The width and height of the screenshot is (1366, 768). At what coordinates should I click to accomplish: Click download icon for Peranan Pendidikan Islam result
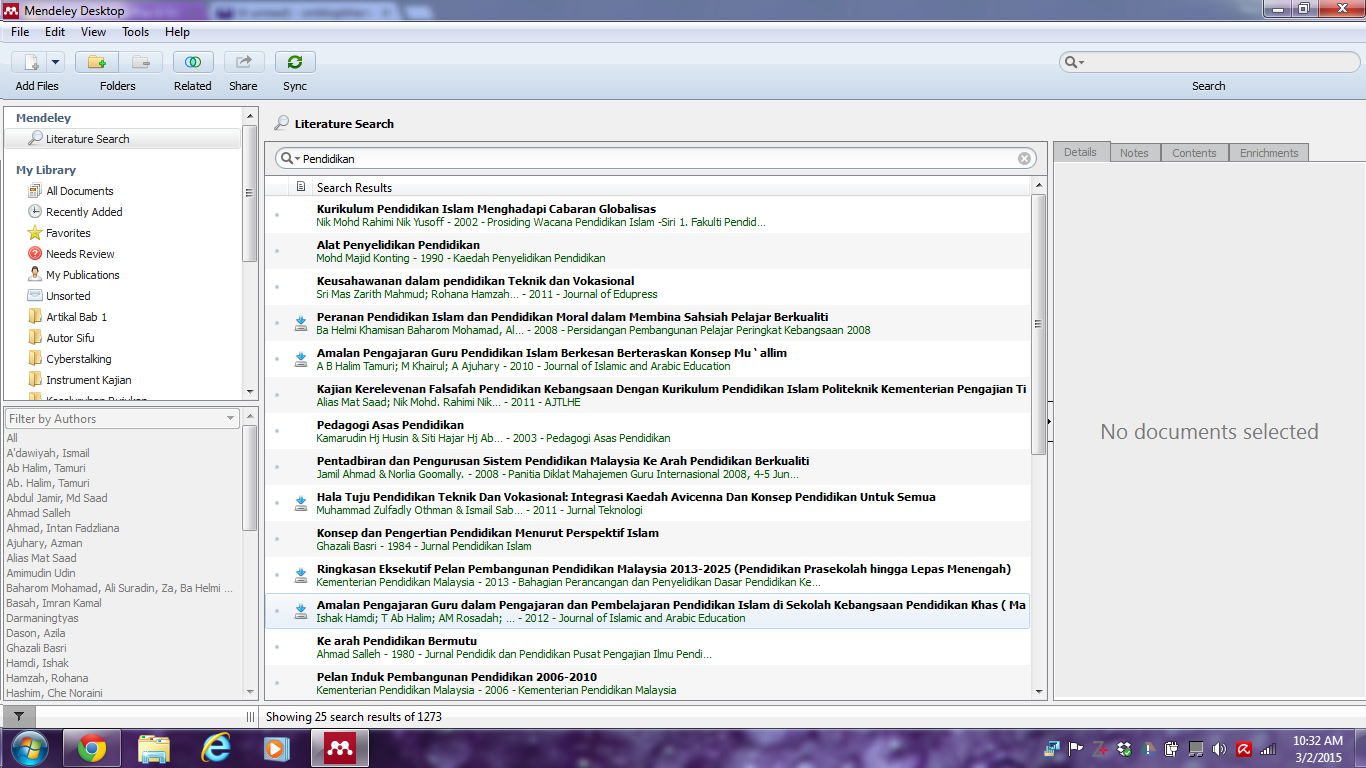(301, 323)
